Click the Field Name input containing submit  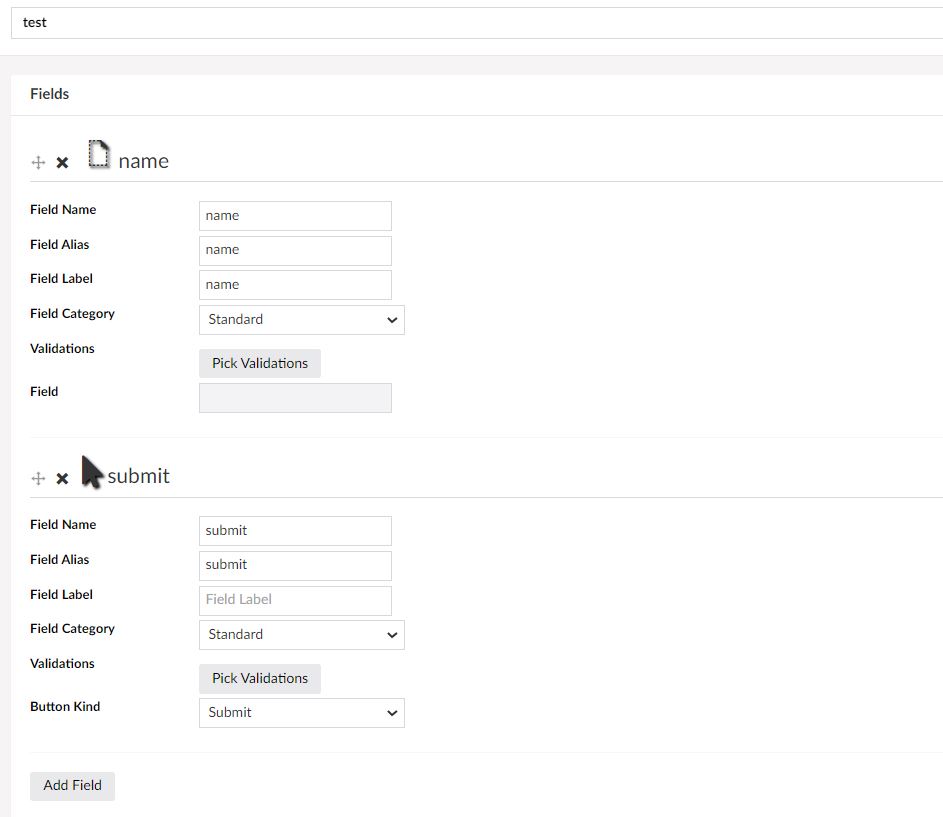pos(295,531)
